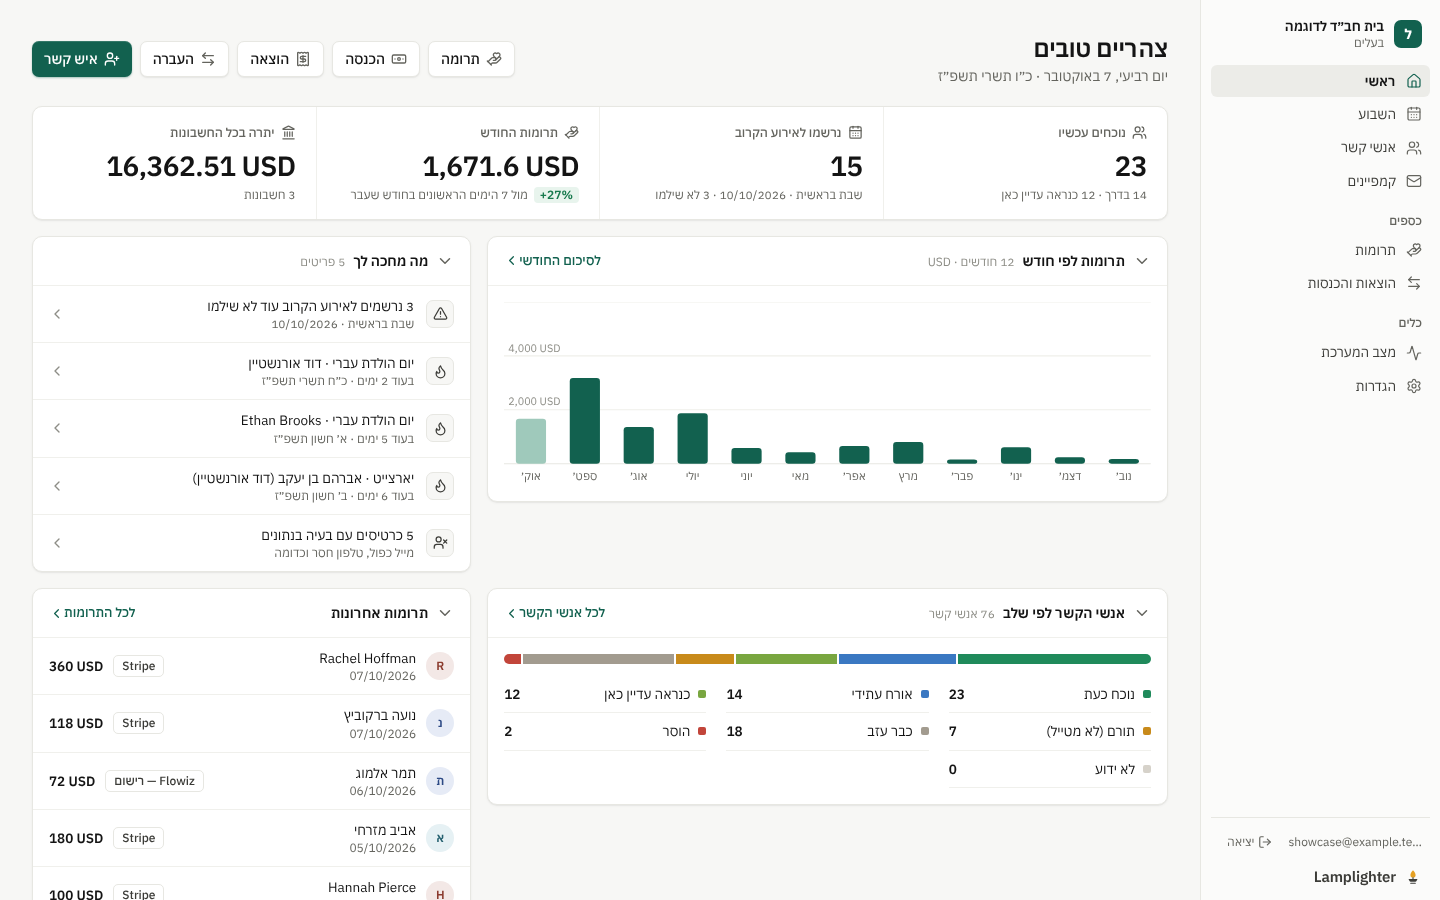Click the העברה transfer button

[184, 59]
